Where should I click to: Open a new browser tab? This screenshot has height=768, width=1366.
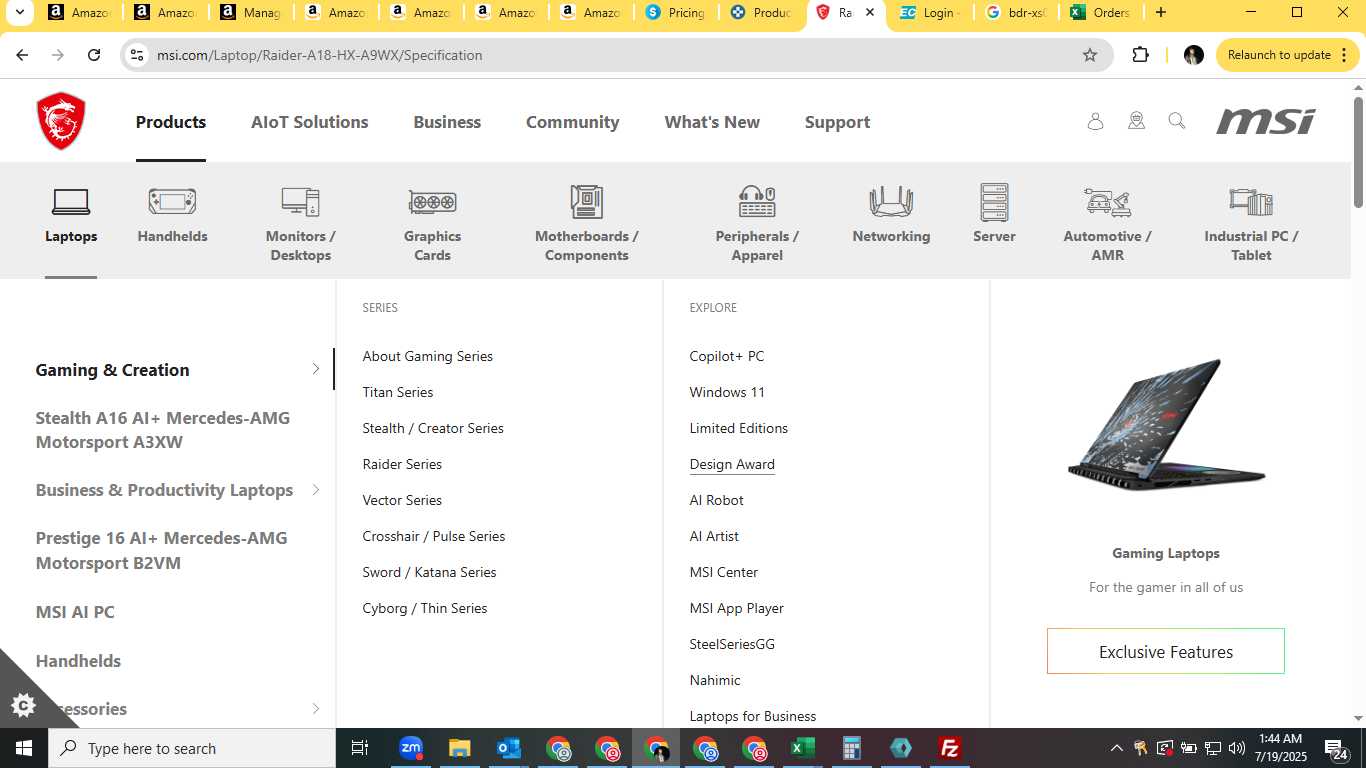point(1160,13)
